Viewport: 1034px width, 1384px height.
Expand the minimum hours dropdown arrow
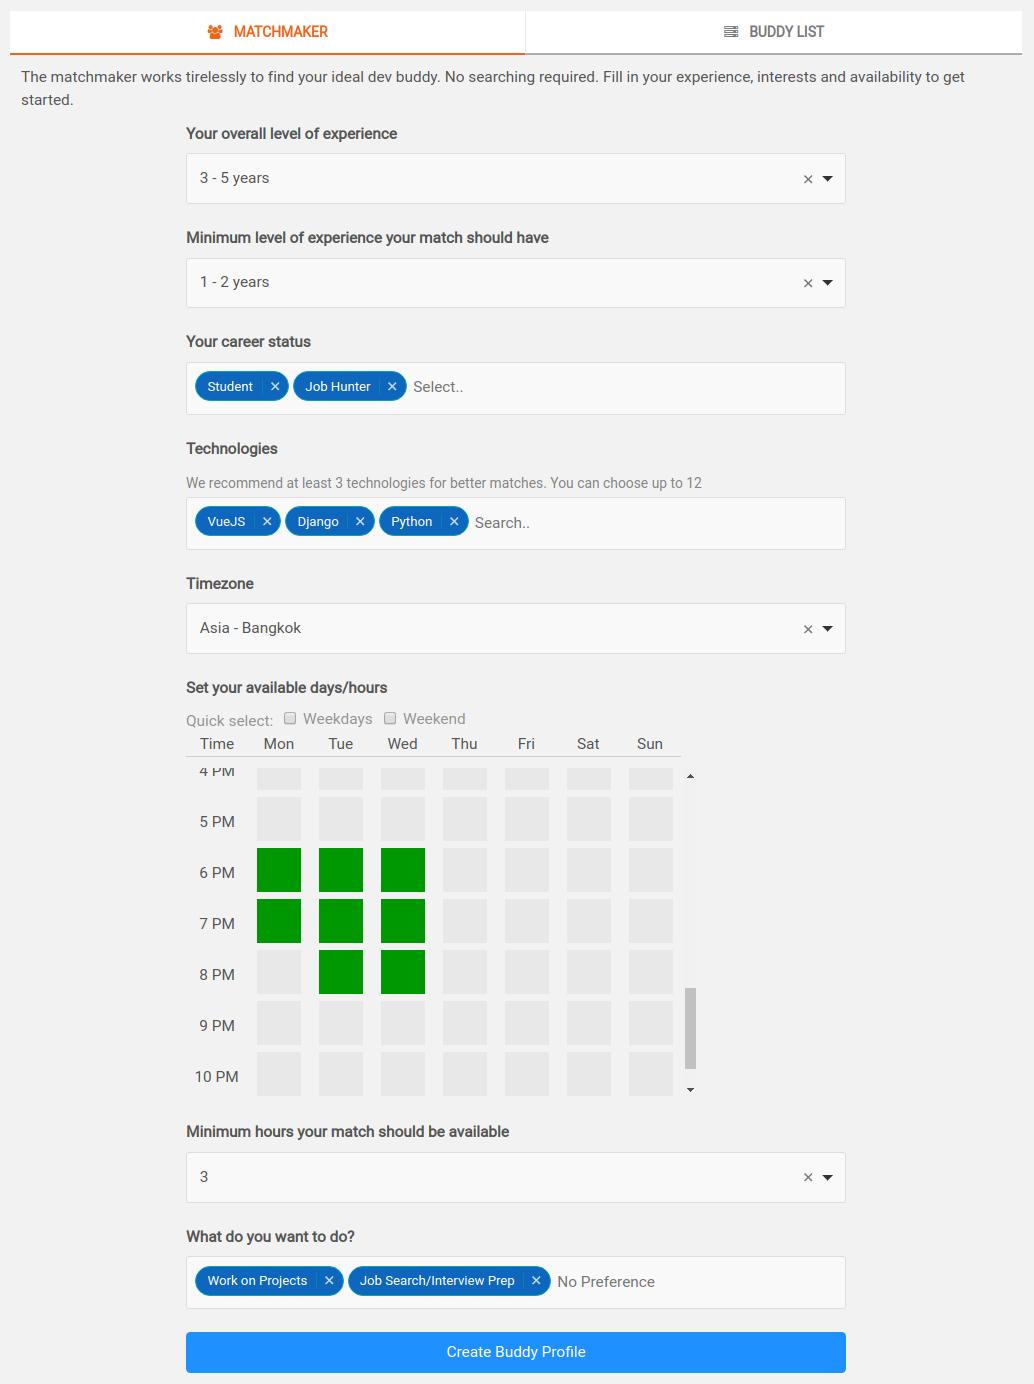(x=828, y=1178)
